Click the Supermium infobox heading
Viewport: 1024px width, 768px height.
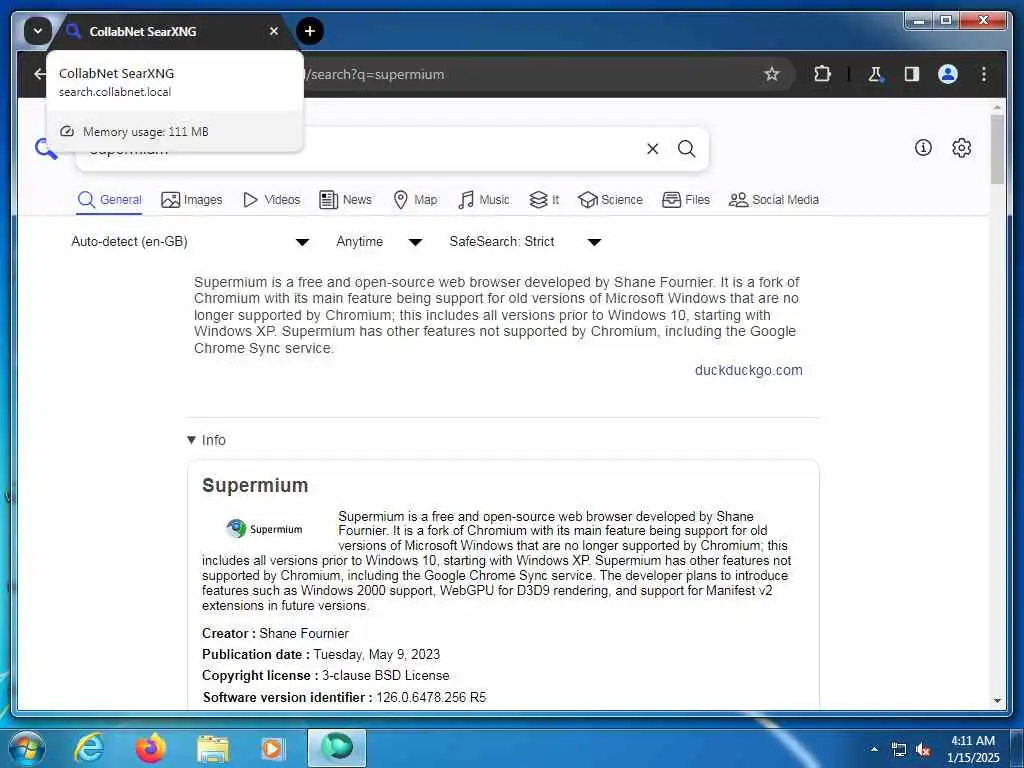pos(255,485)
